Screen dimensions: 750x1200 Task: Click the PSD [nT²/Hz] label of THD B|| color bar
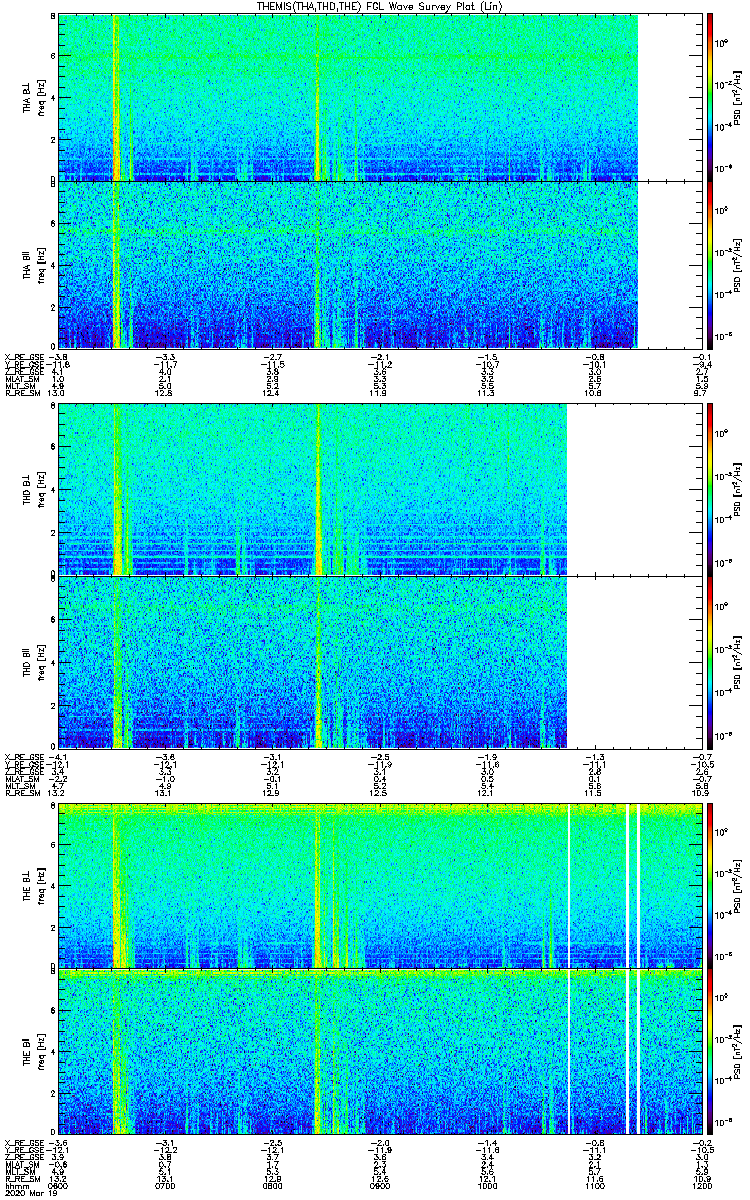738,661
